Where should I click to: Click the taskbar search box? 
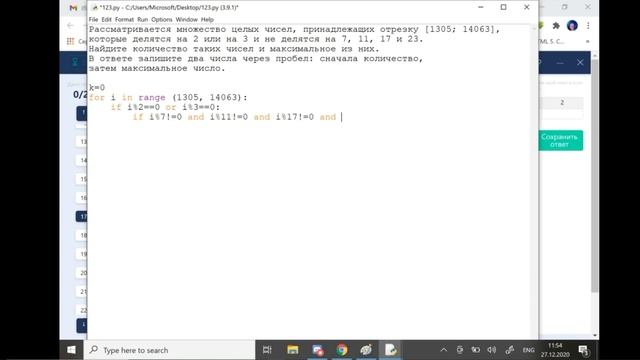[x=170, y=350]
